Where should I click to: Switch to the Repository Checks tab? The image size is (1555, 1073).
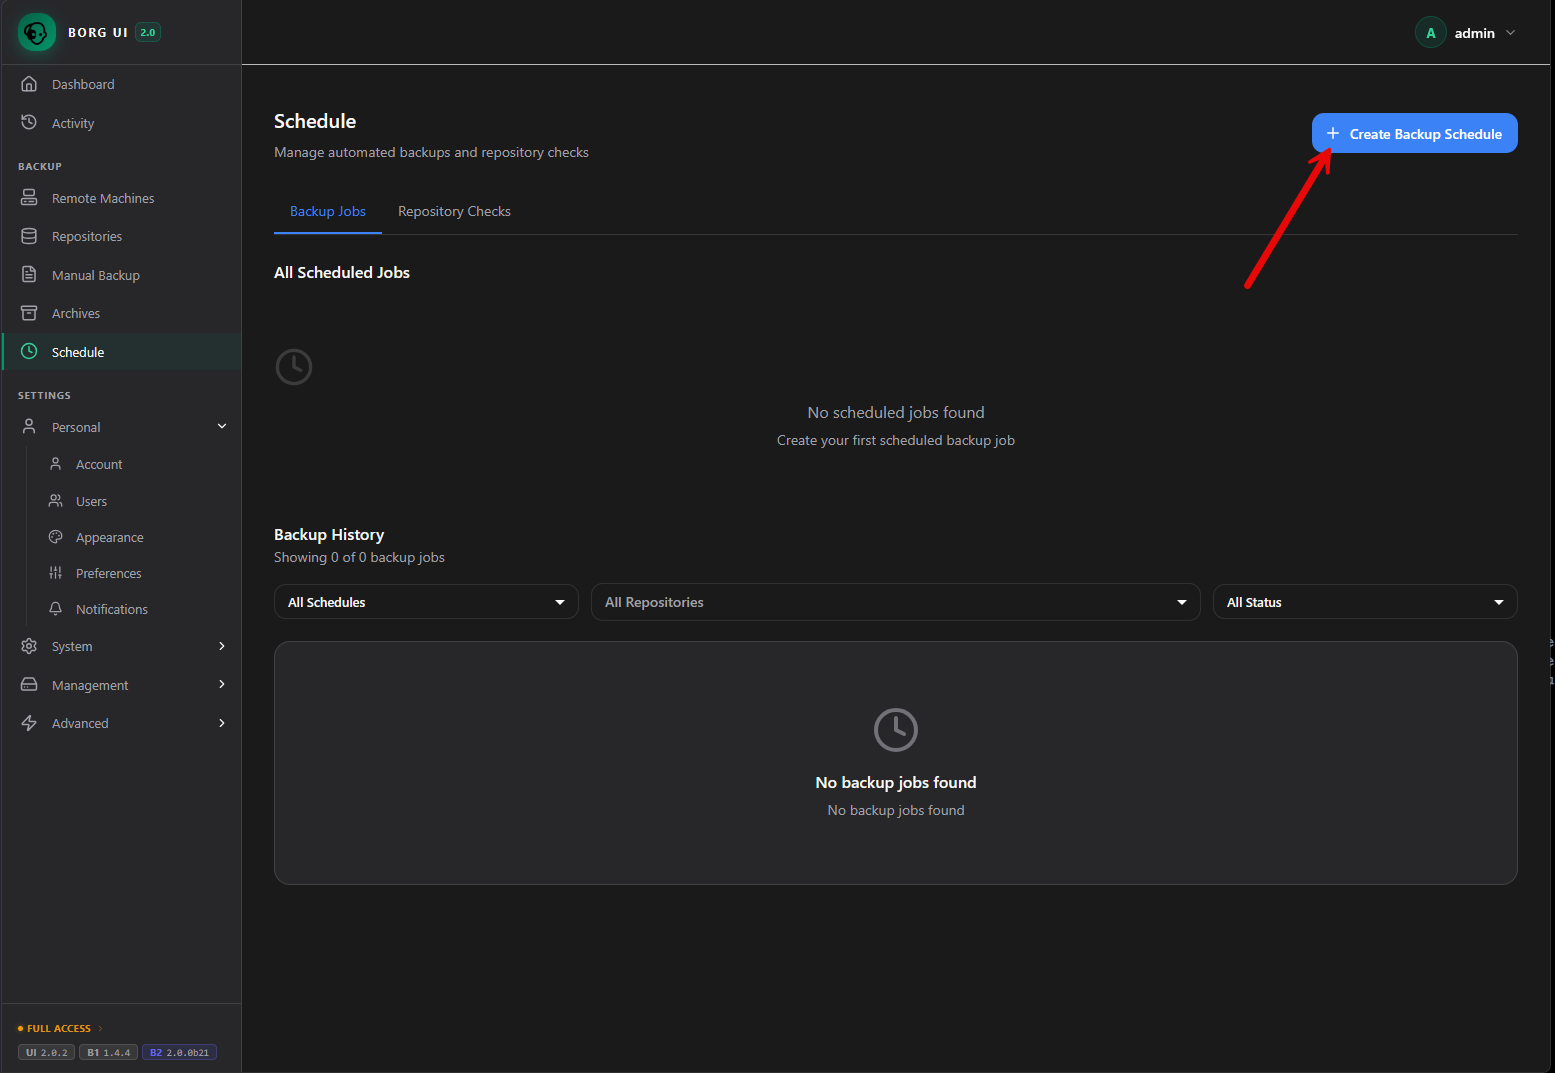tap(454, 212)
